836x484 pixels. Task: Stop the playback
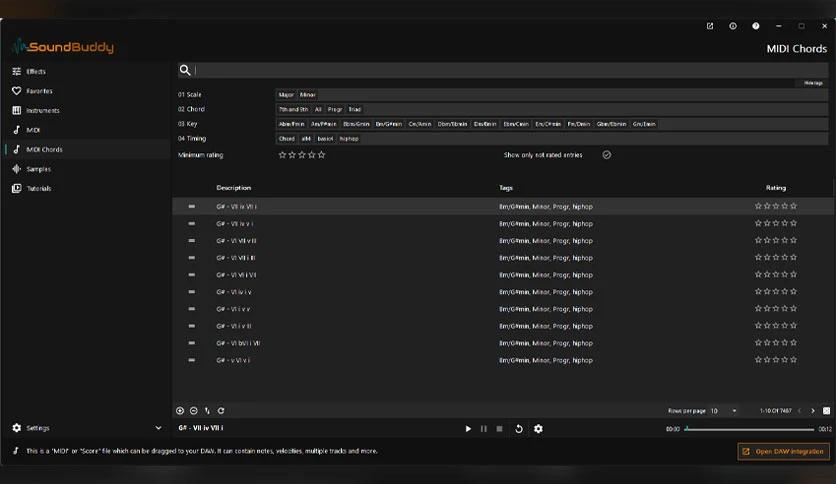coord(499,429)
